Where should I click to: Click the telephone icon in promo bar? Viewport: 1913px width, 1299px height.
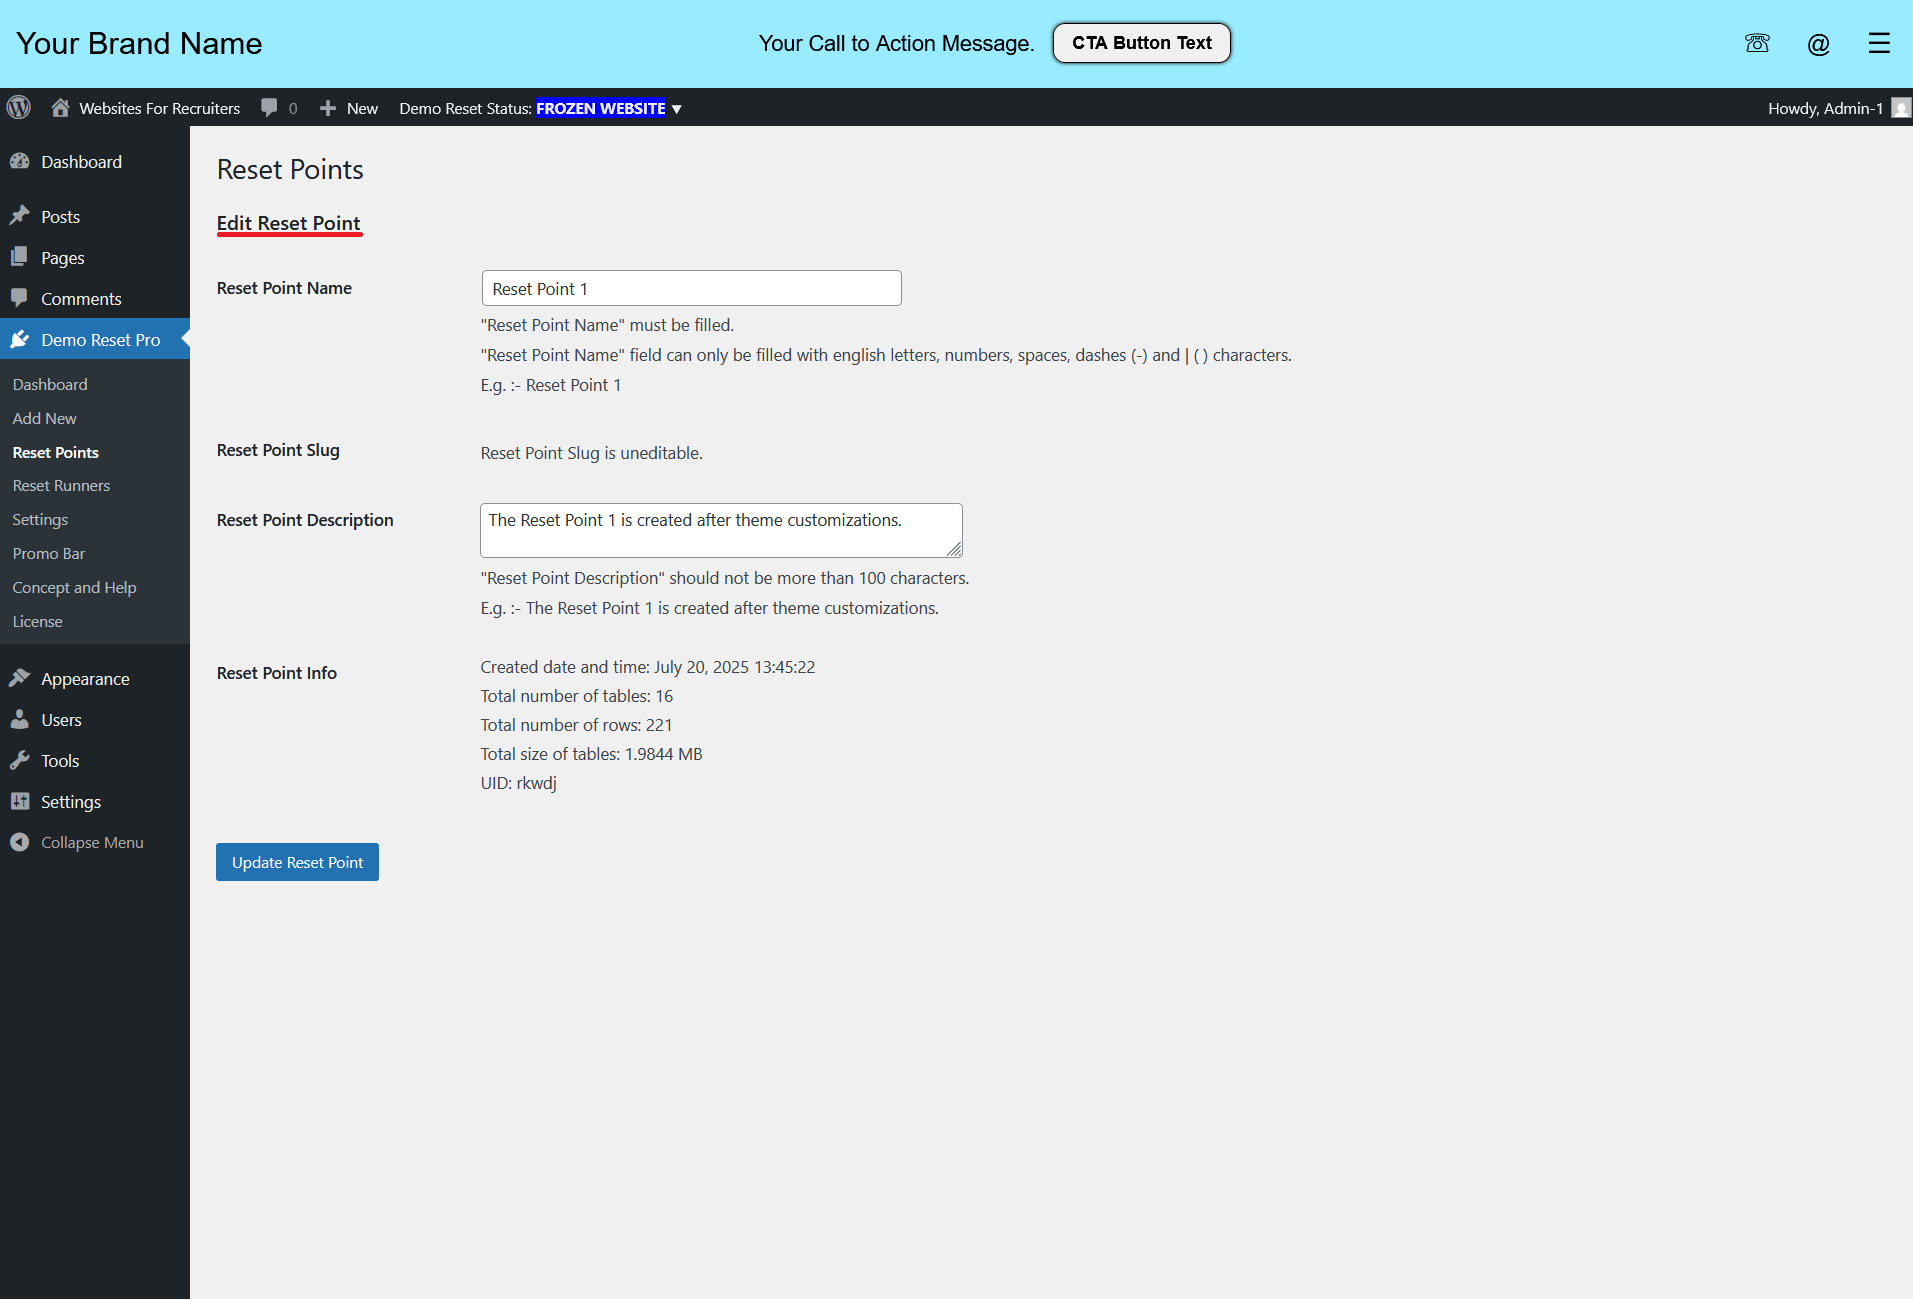click(x=1757, y=43)
